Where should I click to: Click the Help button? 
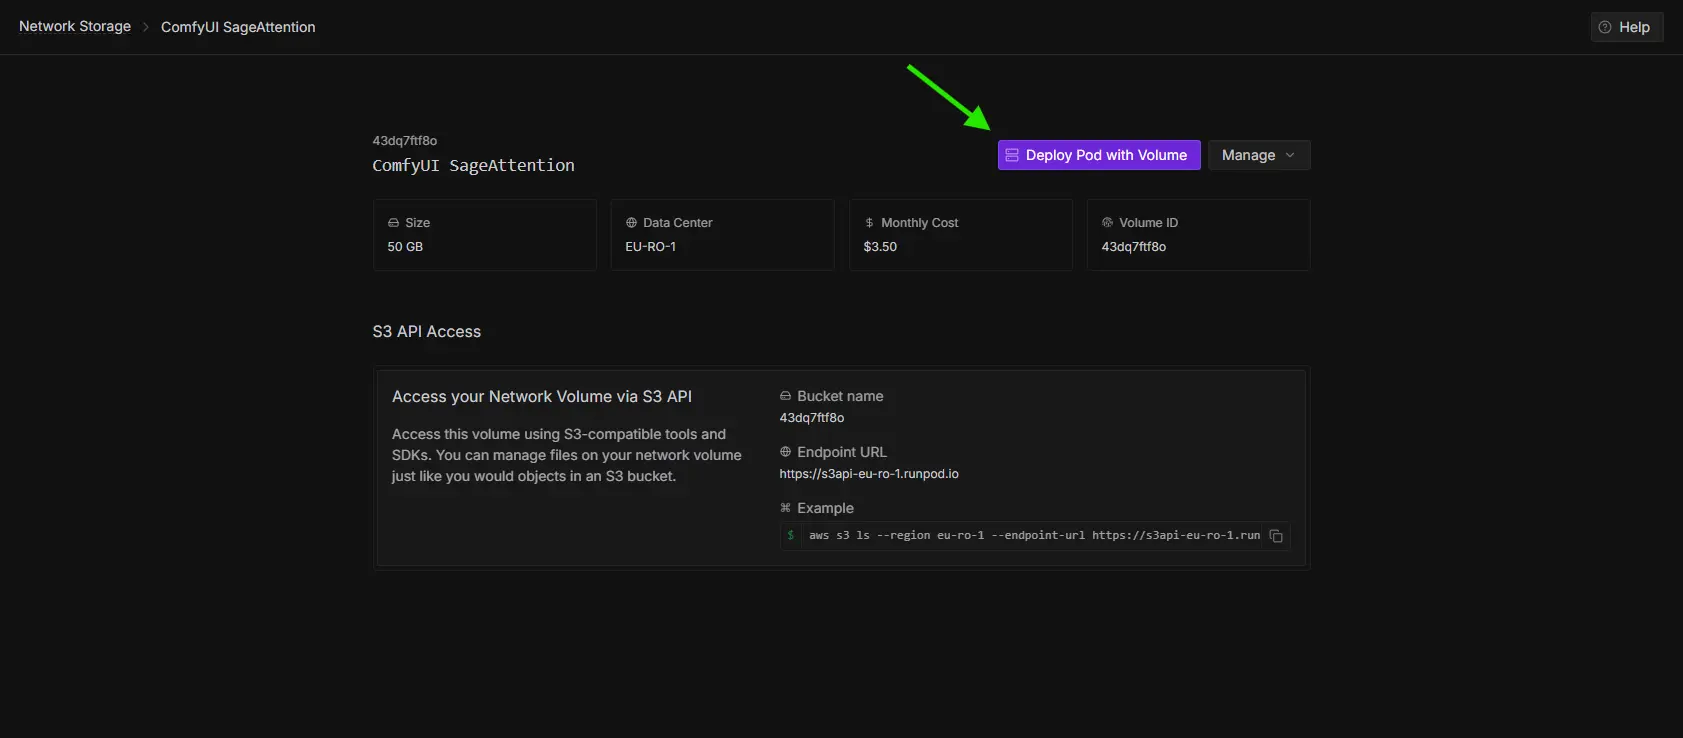(x=1627, y=27)
